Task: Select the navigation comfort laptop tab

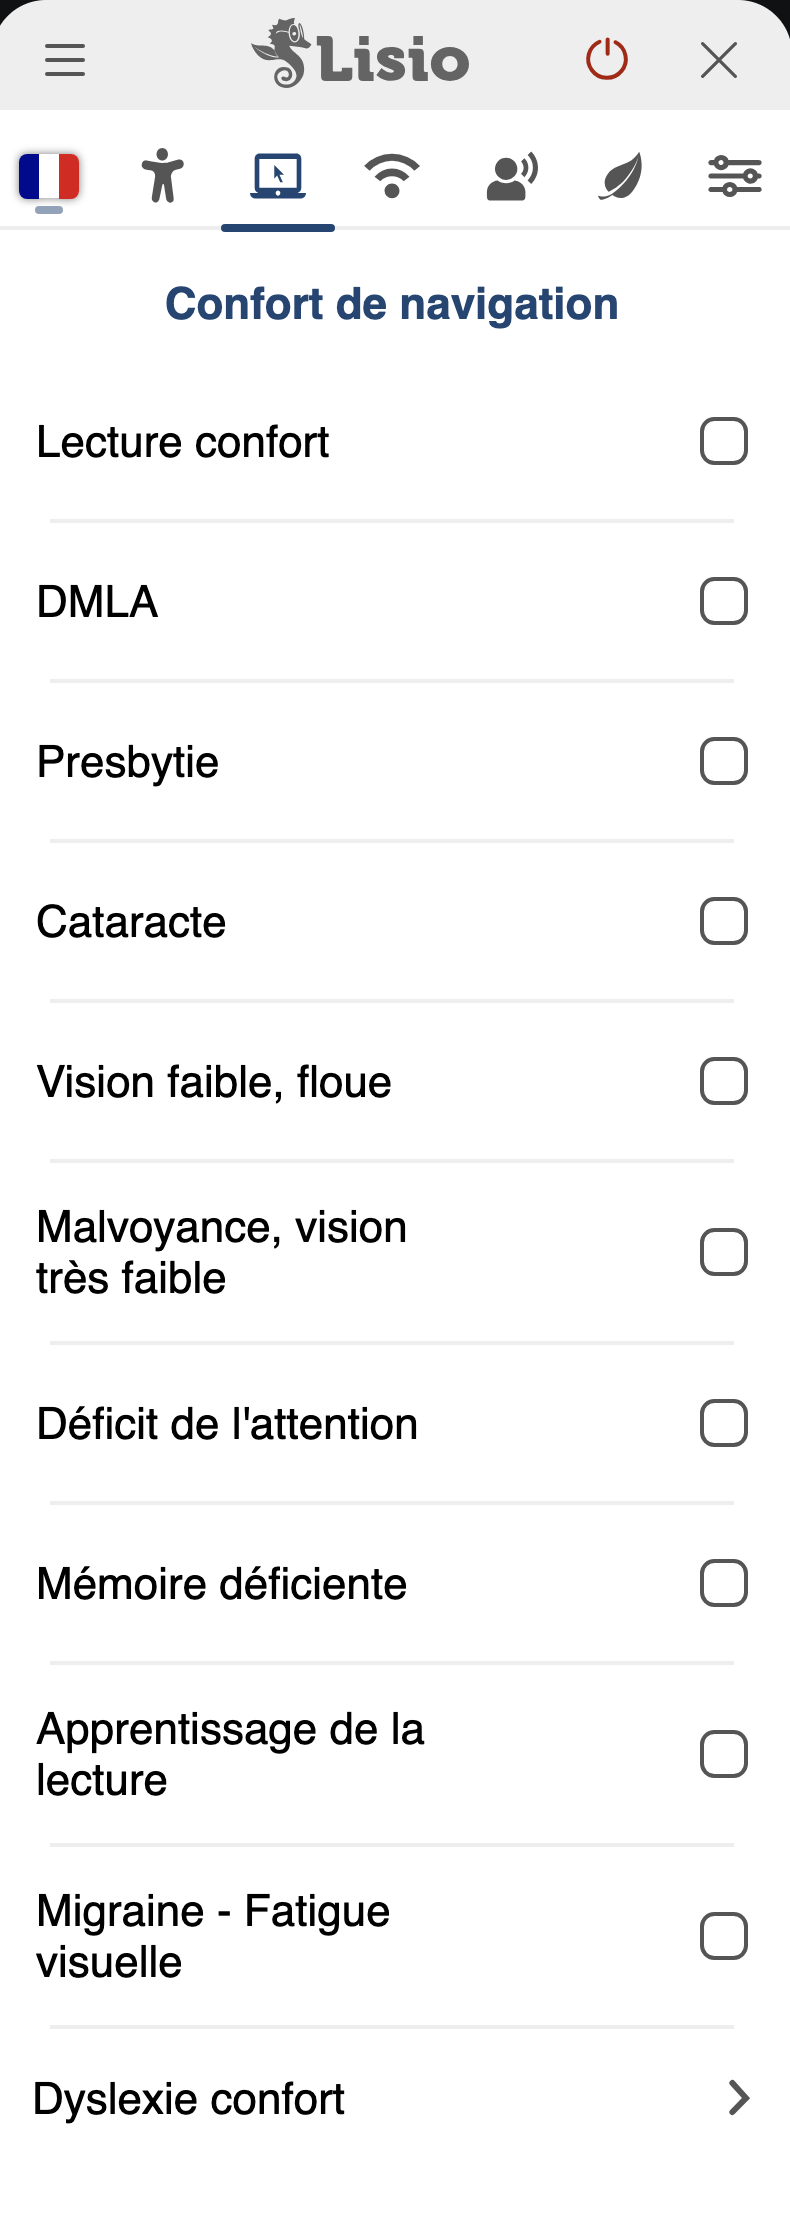Action: (278, 177)
